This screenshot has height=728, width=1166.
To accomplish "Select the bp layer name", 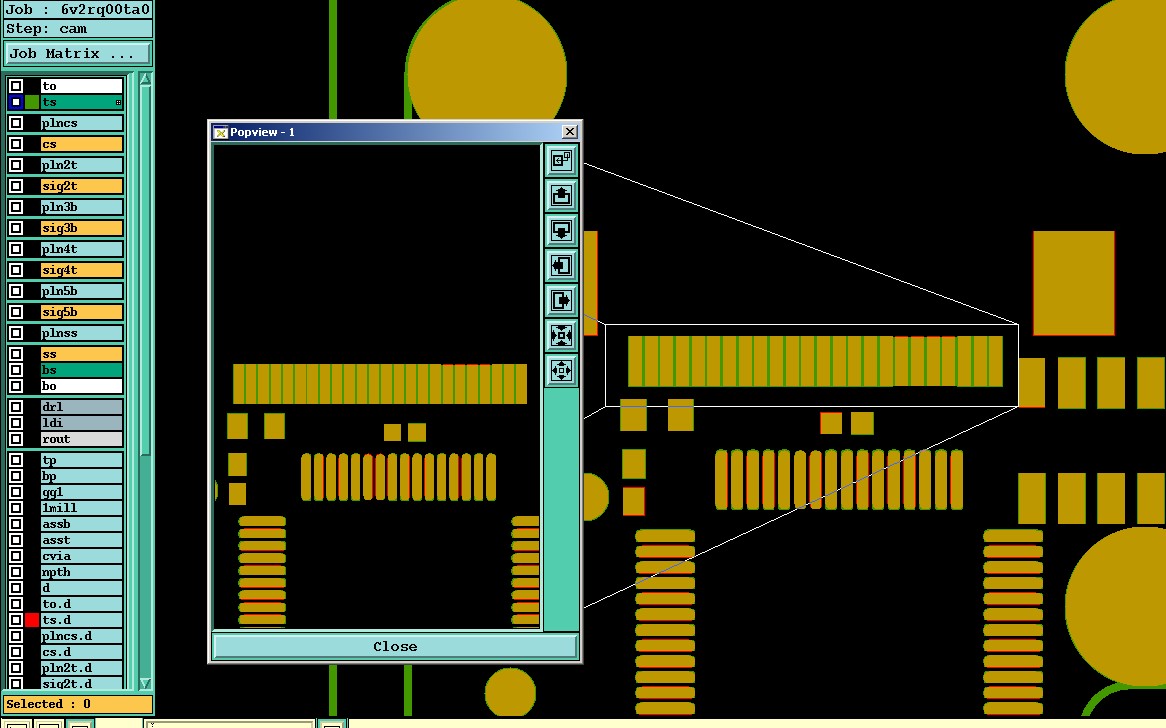I will click(x=81, y=476).
